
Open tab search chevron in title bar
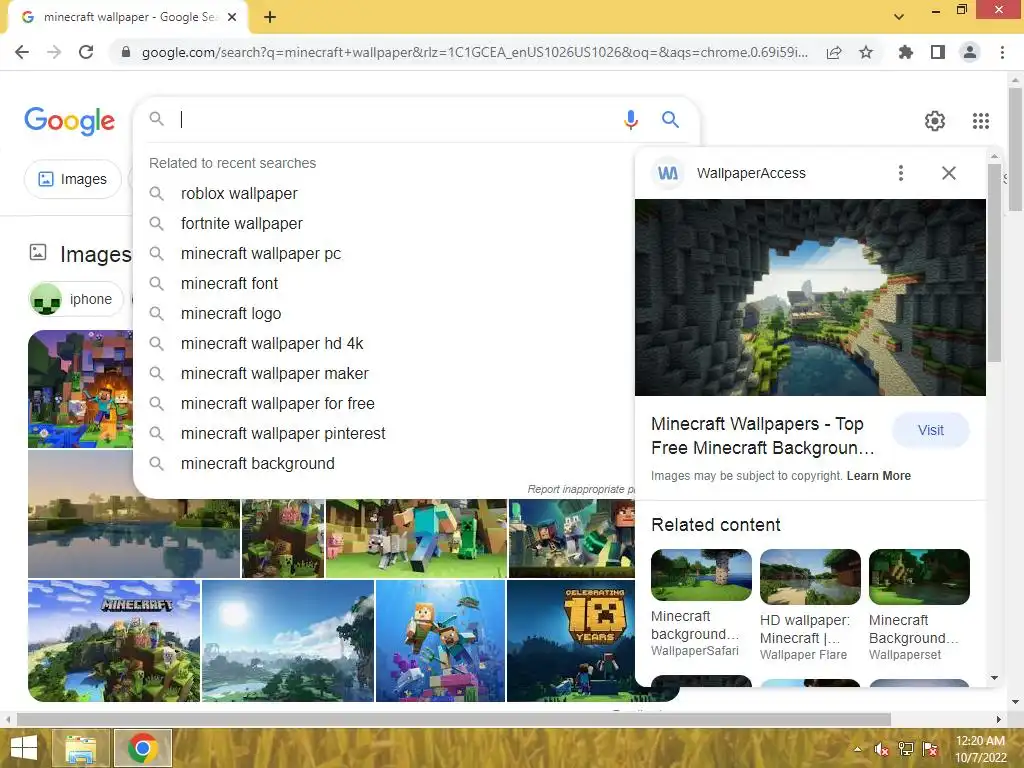(x=899, y=17)
